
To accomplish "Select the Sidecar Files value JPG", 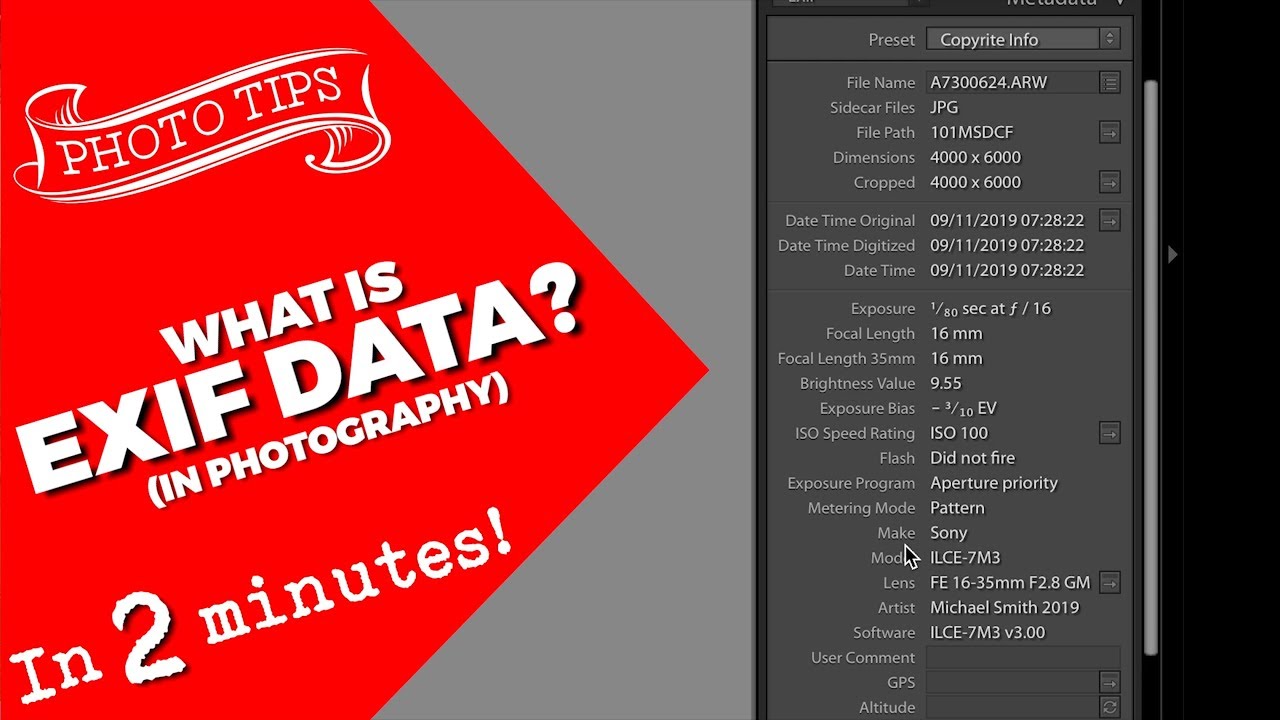I will coord(944,107).
